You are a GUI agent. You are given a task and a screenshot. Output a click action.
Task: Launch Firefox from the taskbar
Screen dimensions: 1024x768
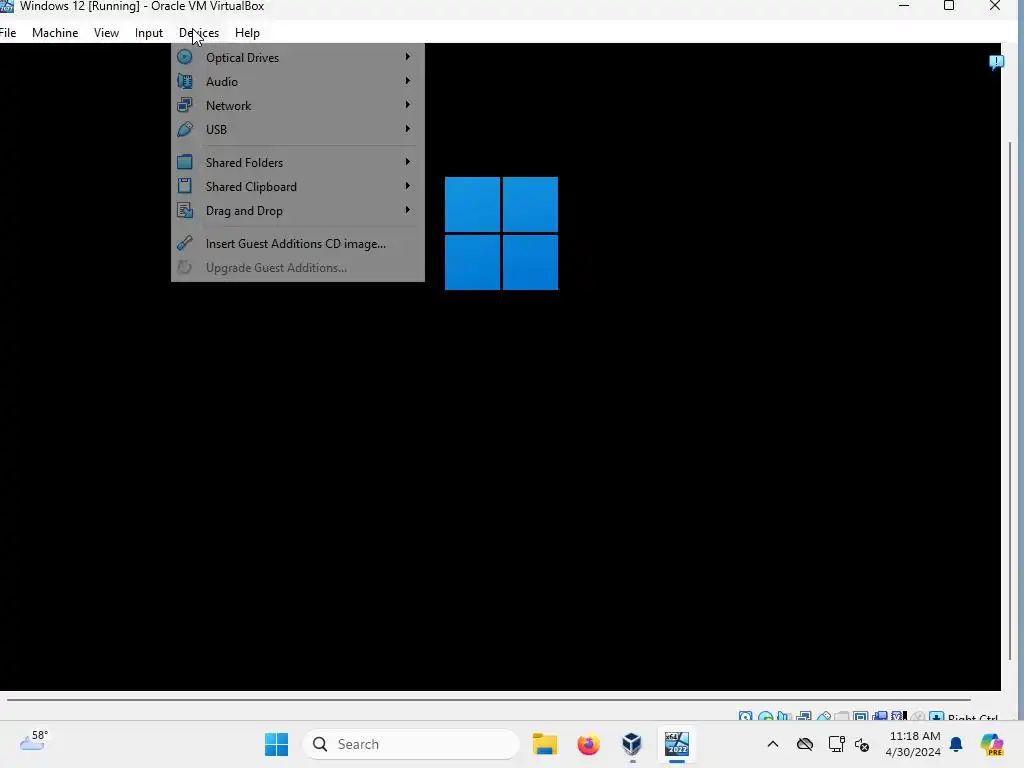point(588,744)
